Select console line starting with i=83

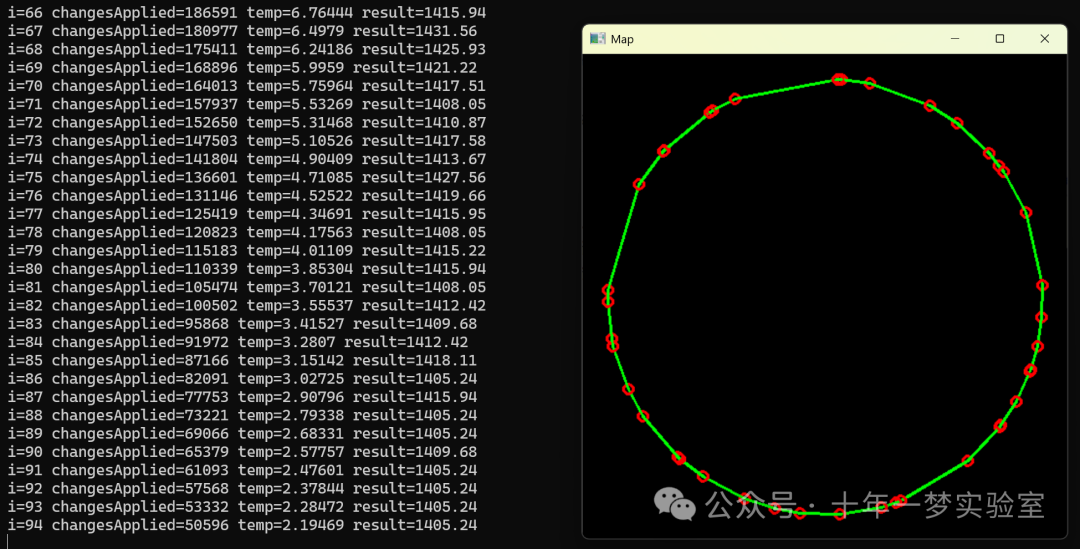242,324
